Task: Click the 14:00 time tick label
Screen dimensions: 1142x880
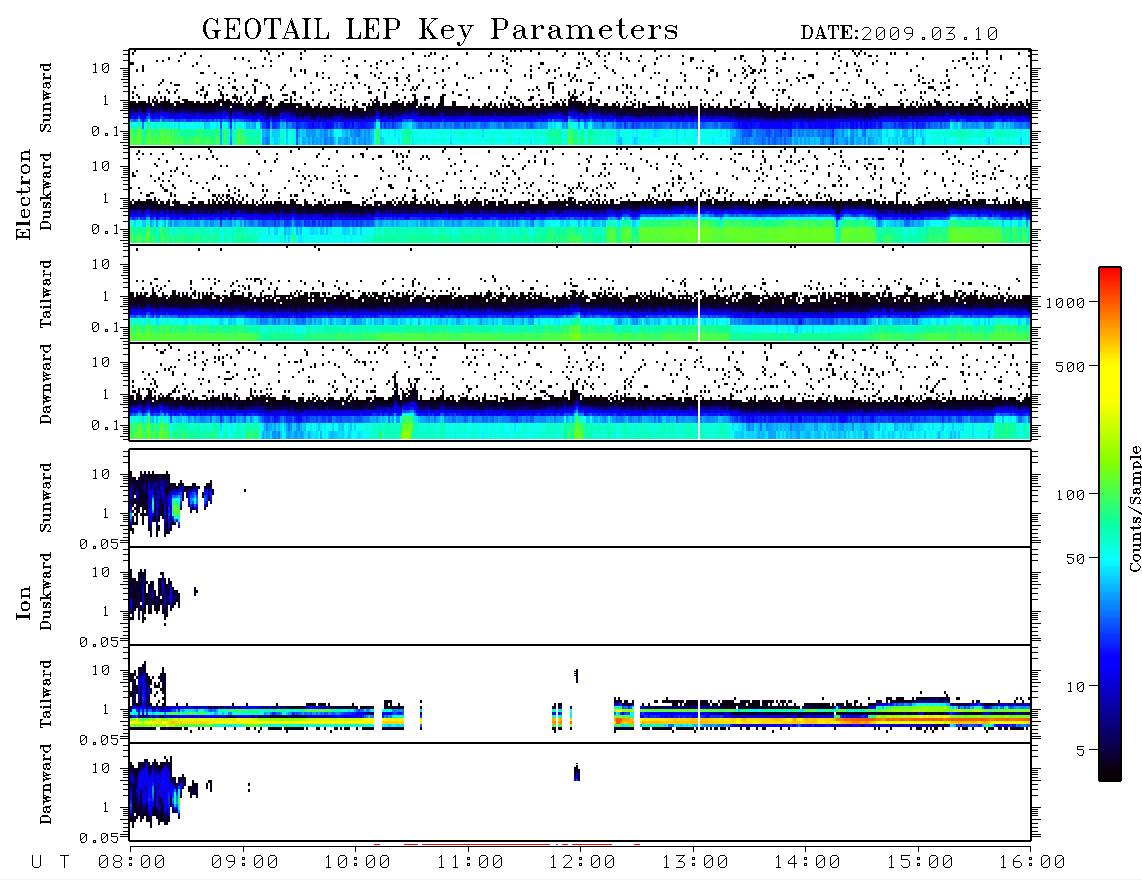Action: click(807, 863)
